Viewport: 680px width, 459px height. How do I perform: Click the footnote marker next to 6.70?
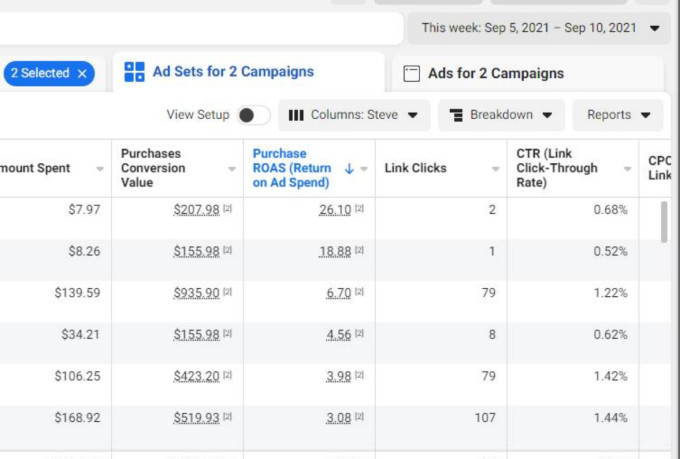360,292
